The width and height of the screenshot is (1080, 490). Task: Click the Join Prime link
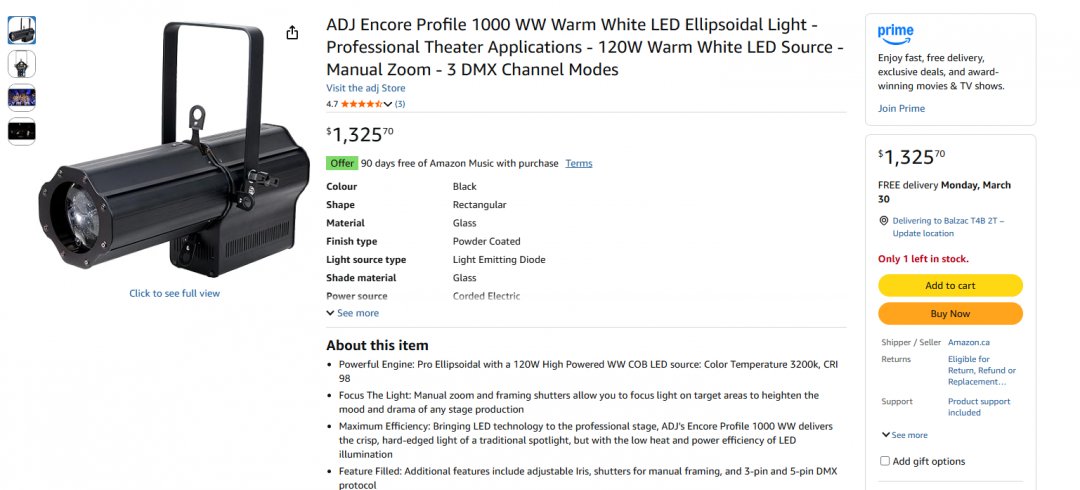(x=901, y=108)
